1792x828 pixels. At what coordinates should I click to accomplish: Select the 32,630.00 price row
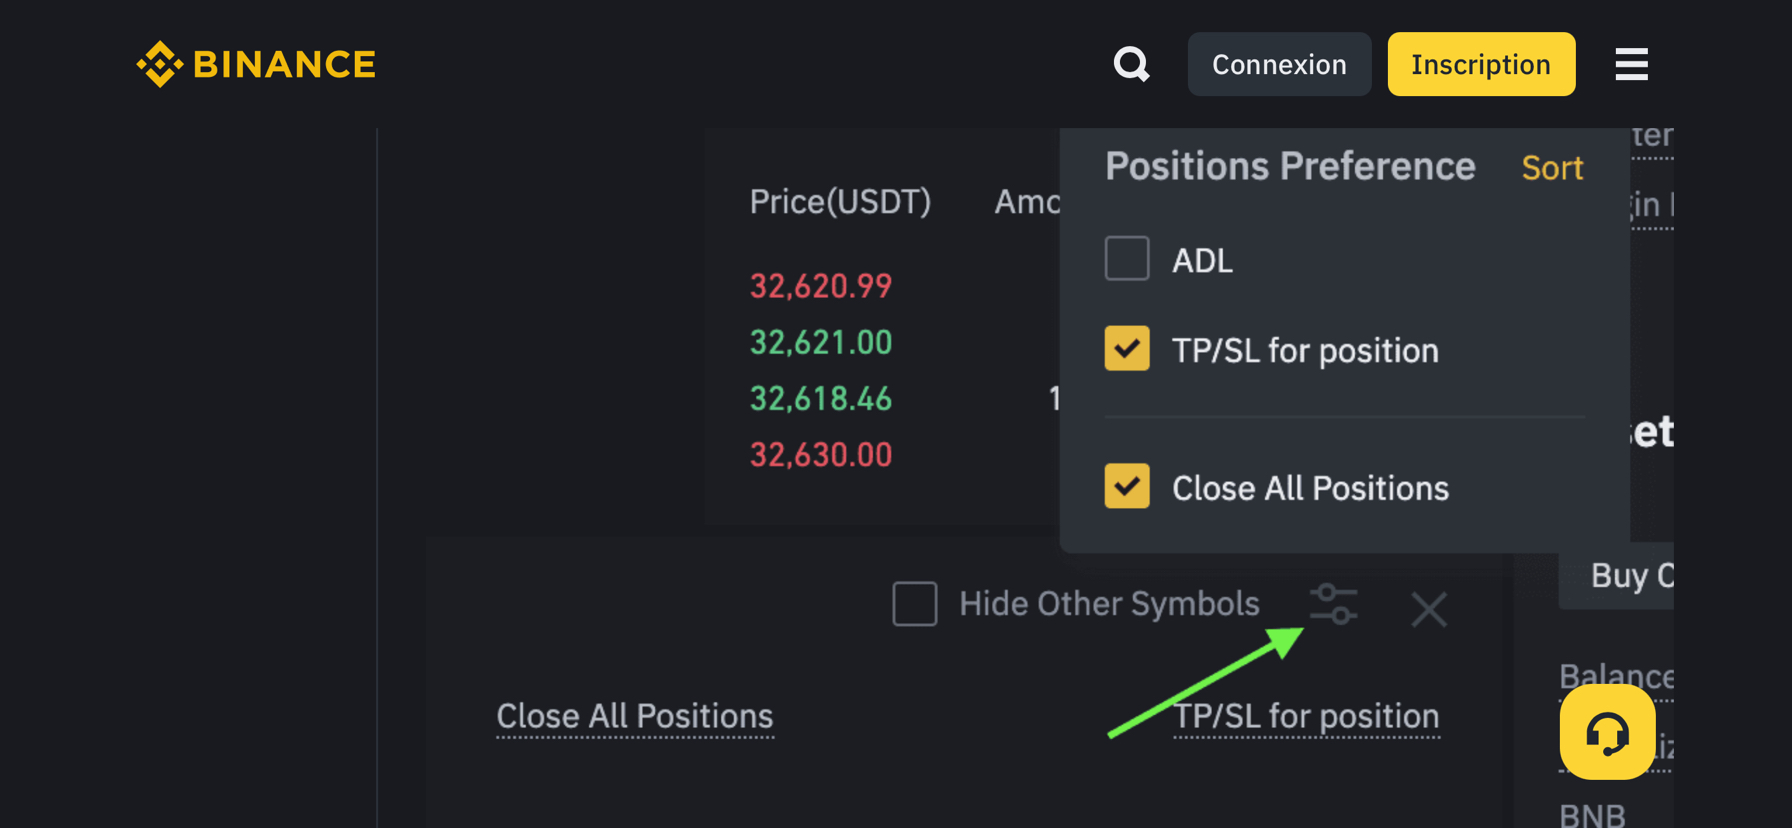[x=821, y=455]
